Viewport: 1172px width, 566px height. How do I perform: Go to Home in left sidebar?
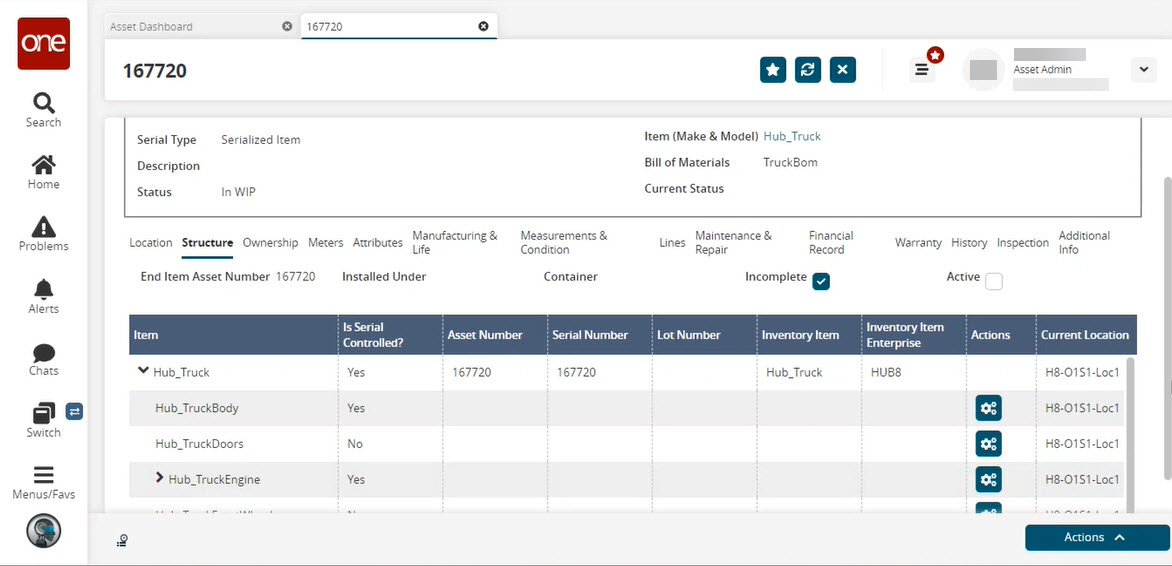point(44,172)
